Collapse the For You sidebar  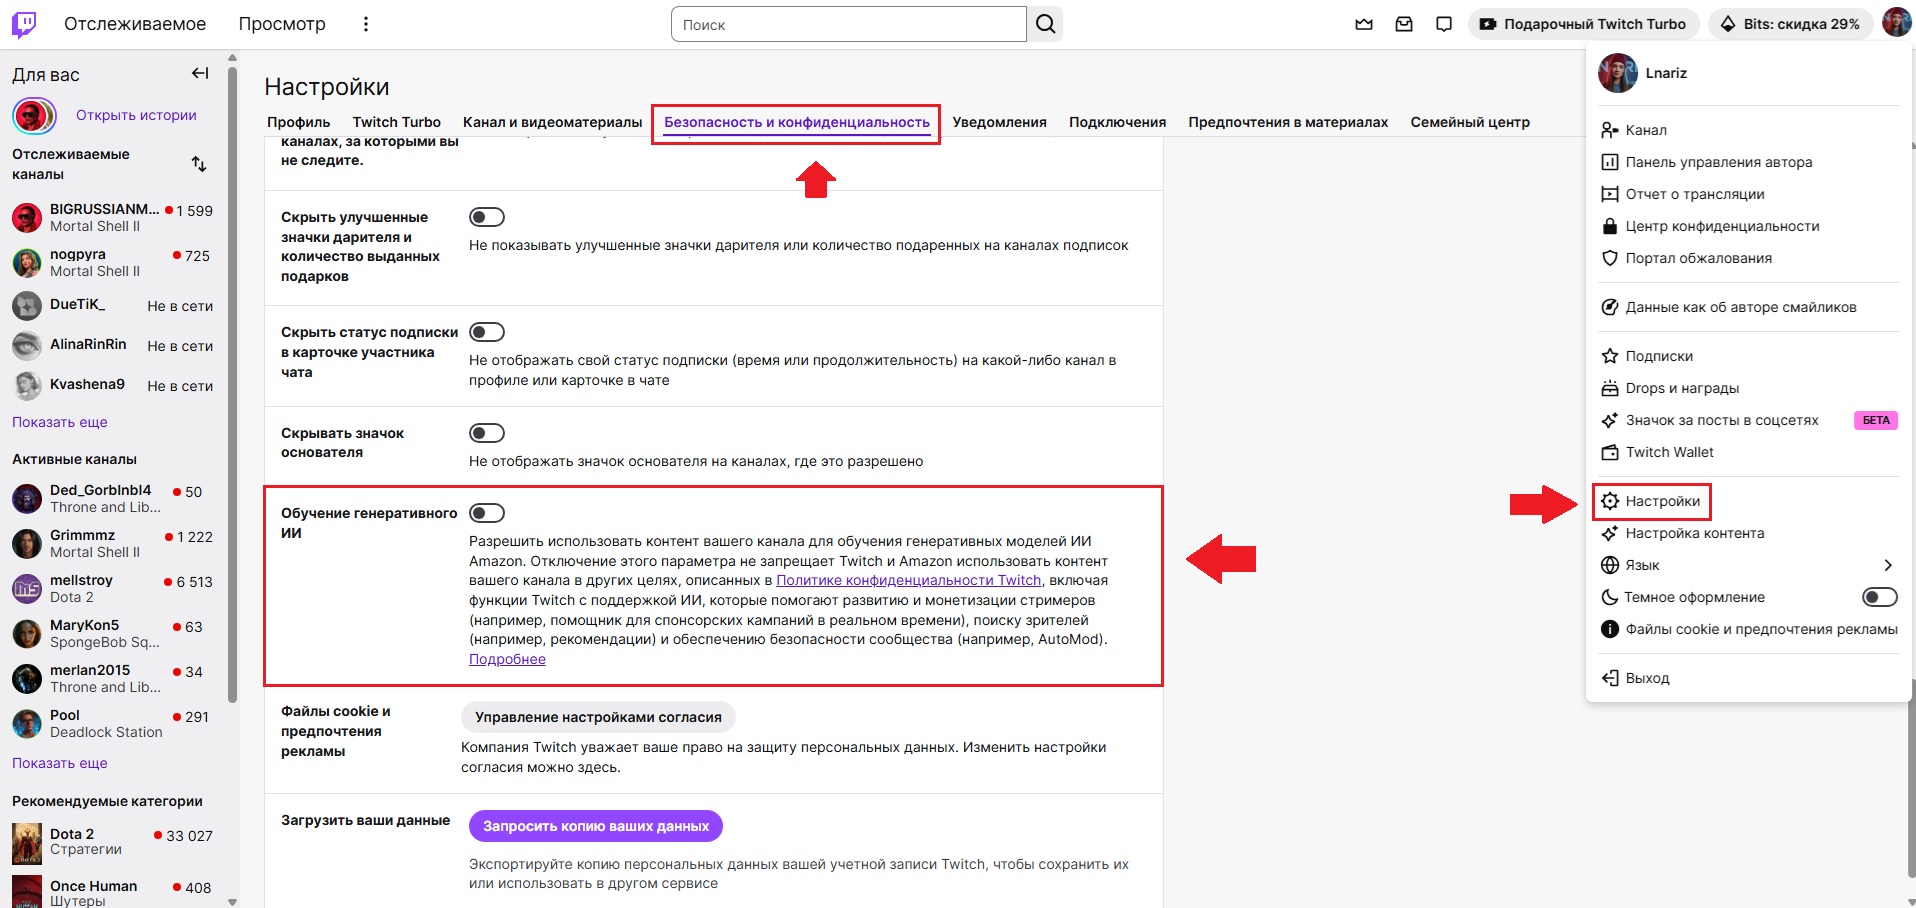(200, 73)
